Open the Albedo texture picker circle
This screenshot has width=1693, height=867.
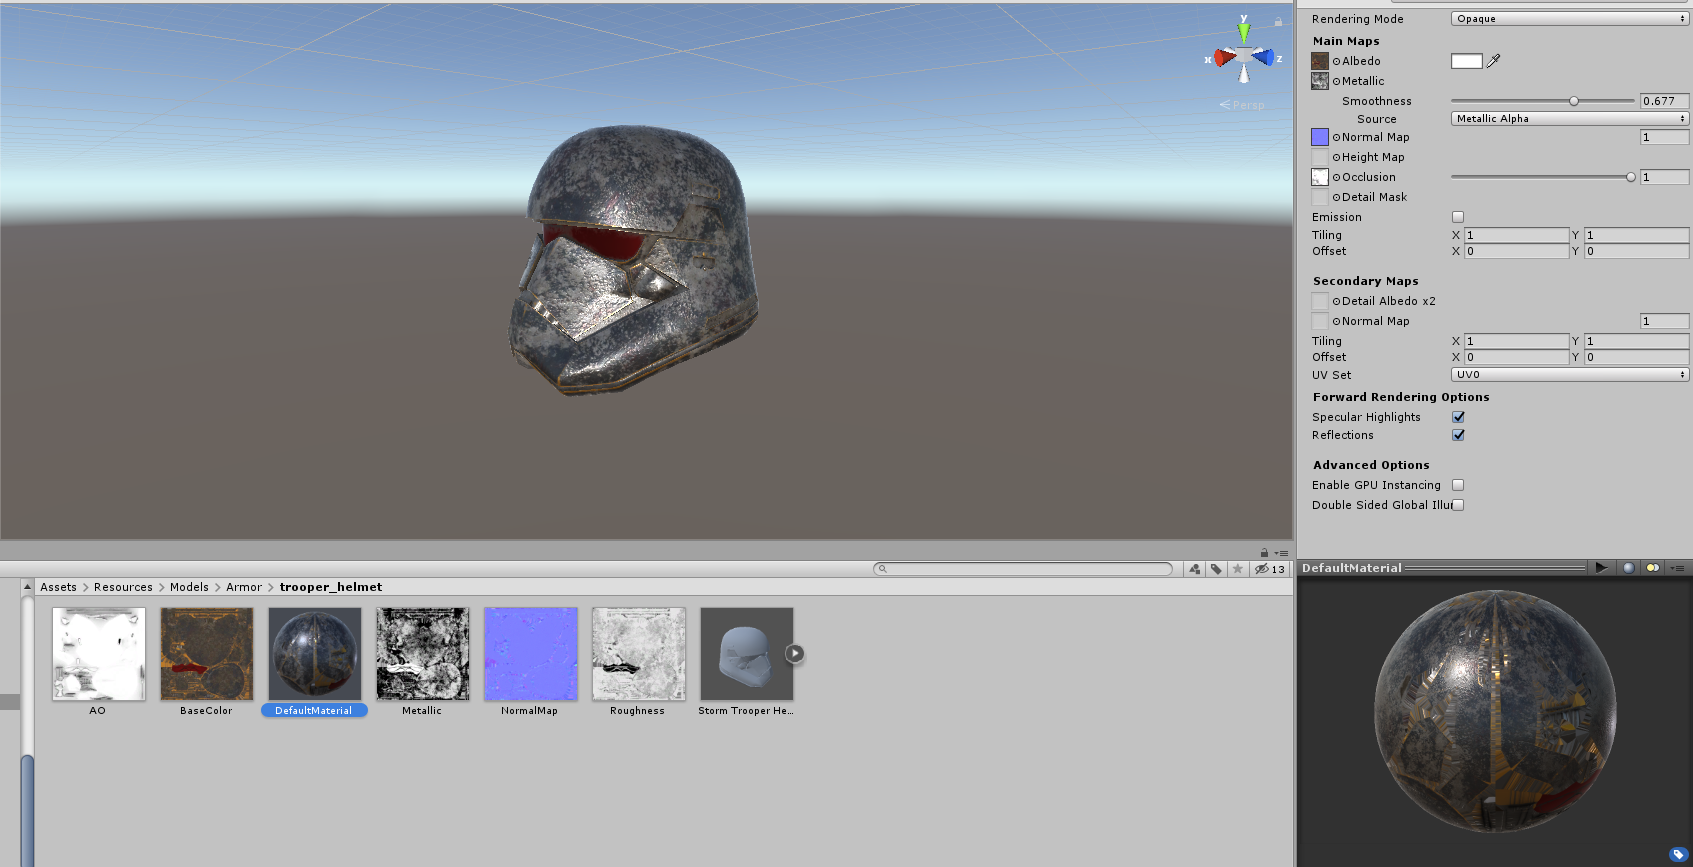1336,62
